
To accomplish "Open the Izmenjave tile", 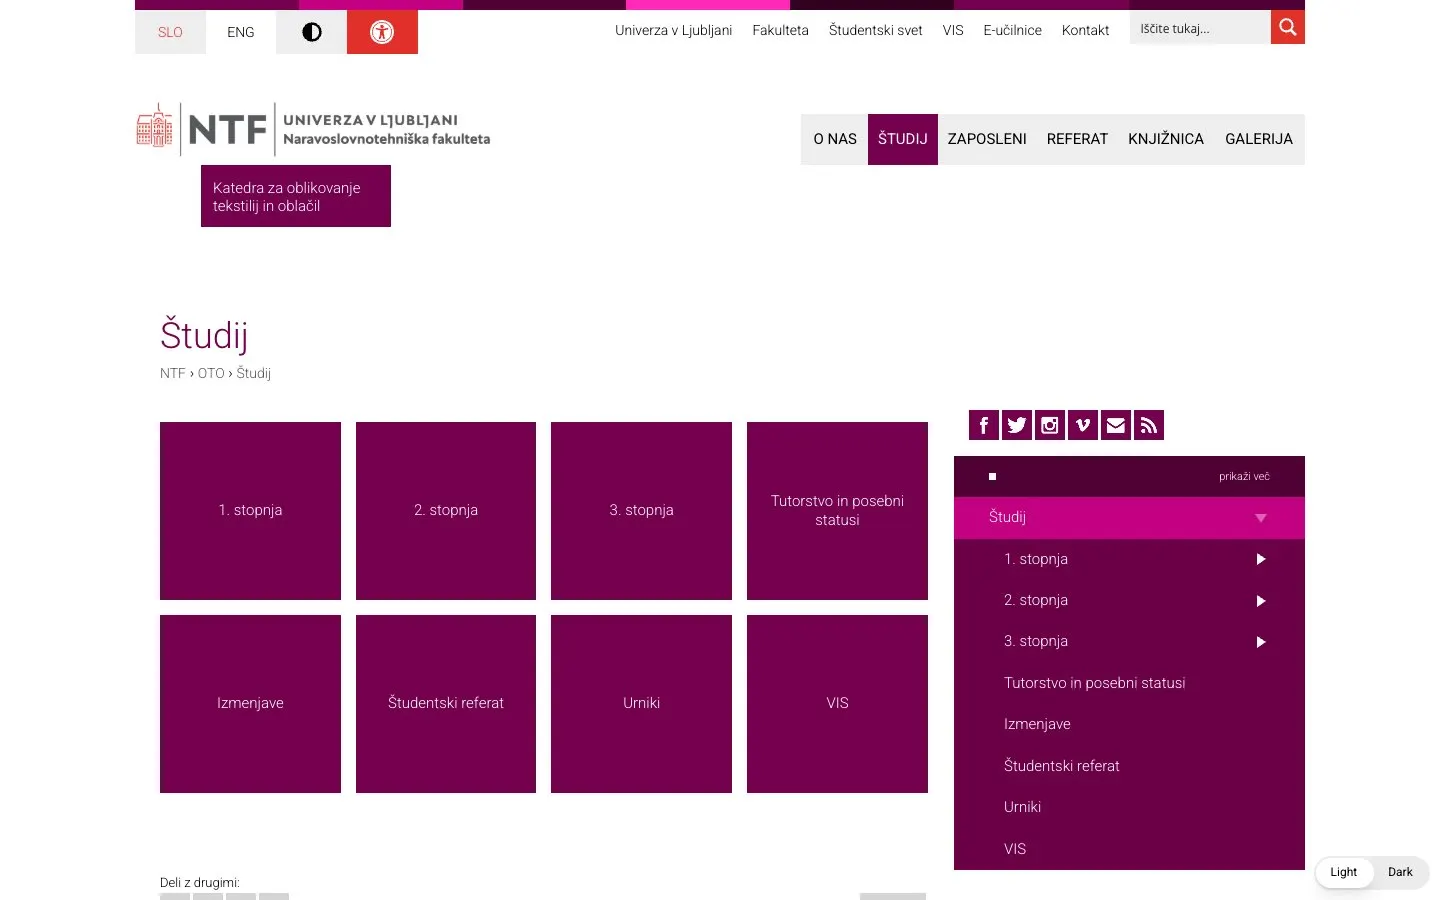I will [250, 704].
